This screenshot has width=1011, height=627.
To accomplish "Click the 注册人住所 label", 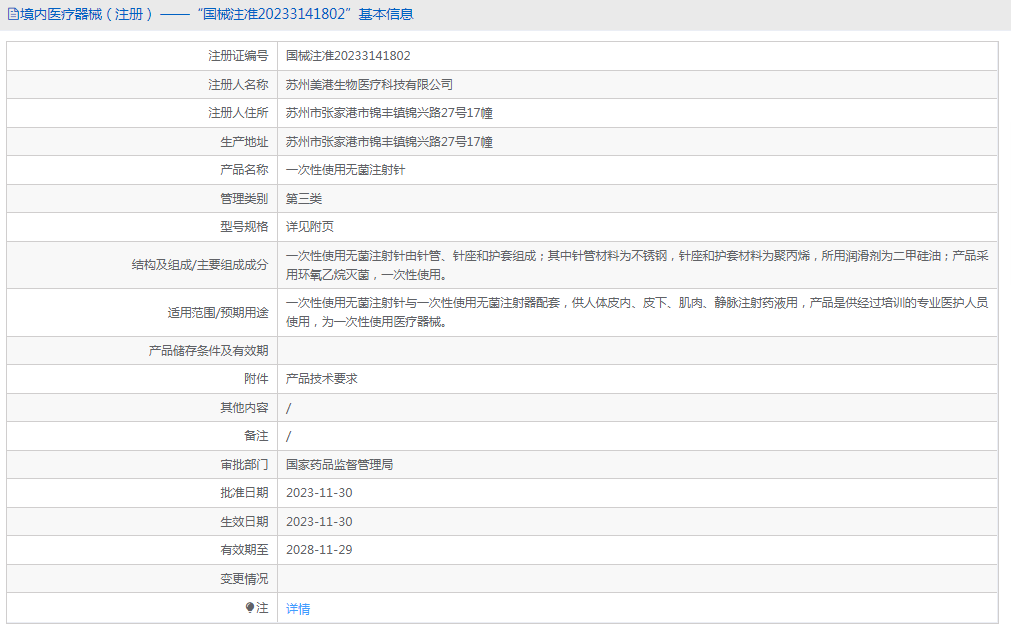I will point(238,113).
